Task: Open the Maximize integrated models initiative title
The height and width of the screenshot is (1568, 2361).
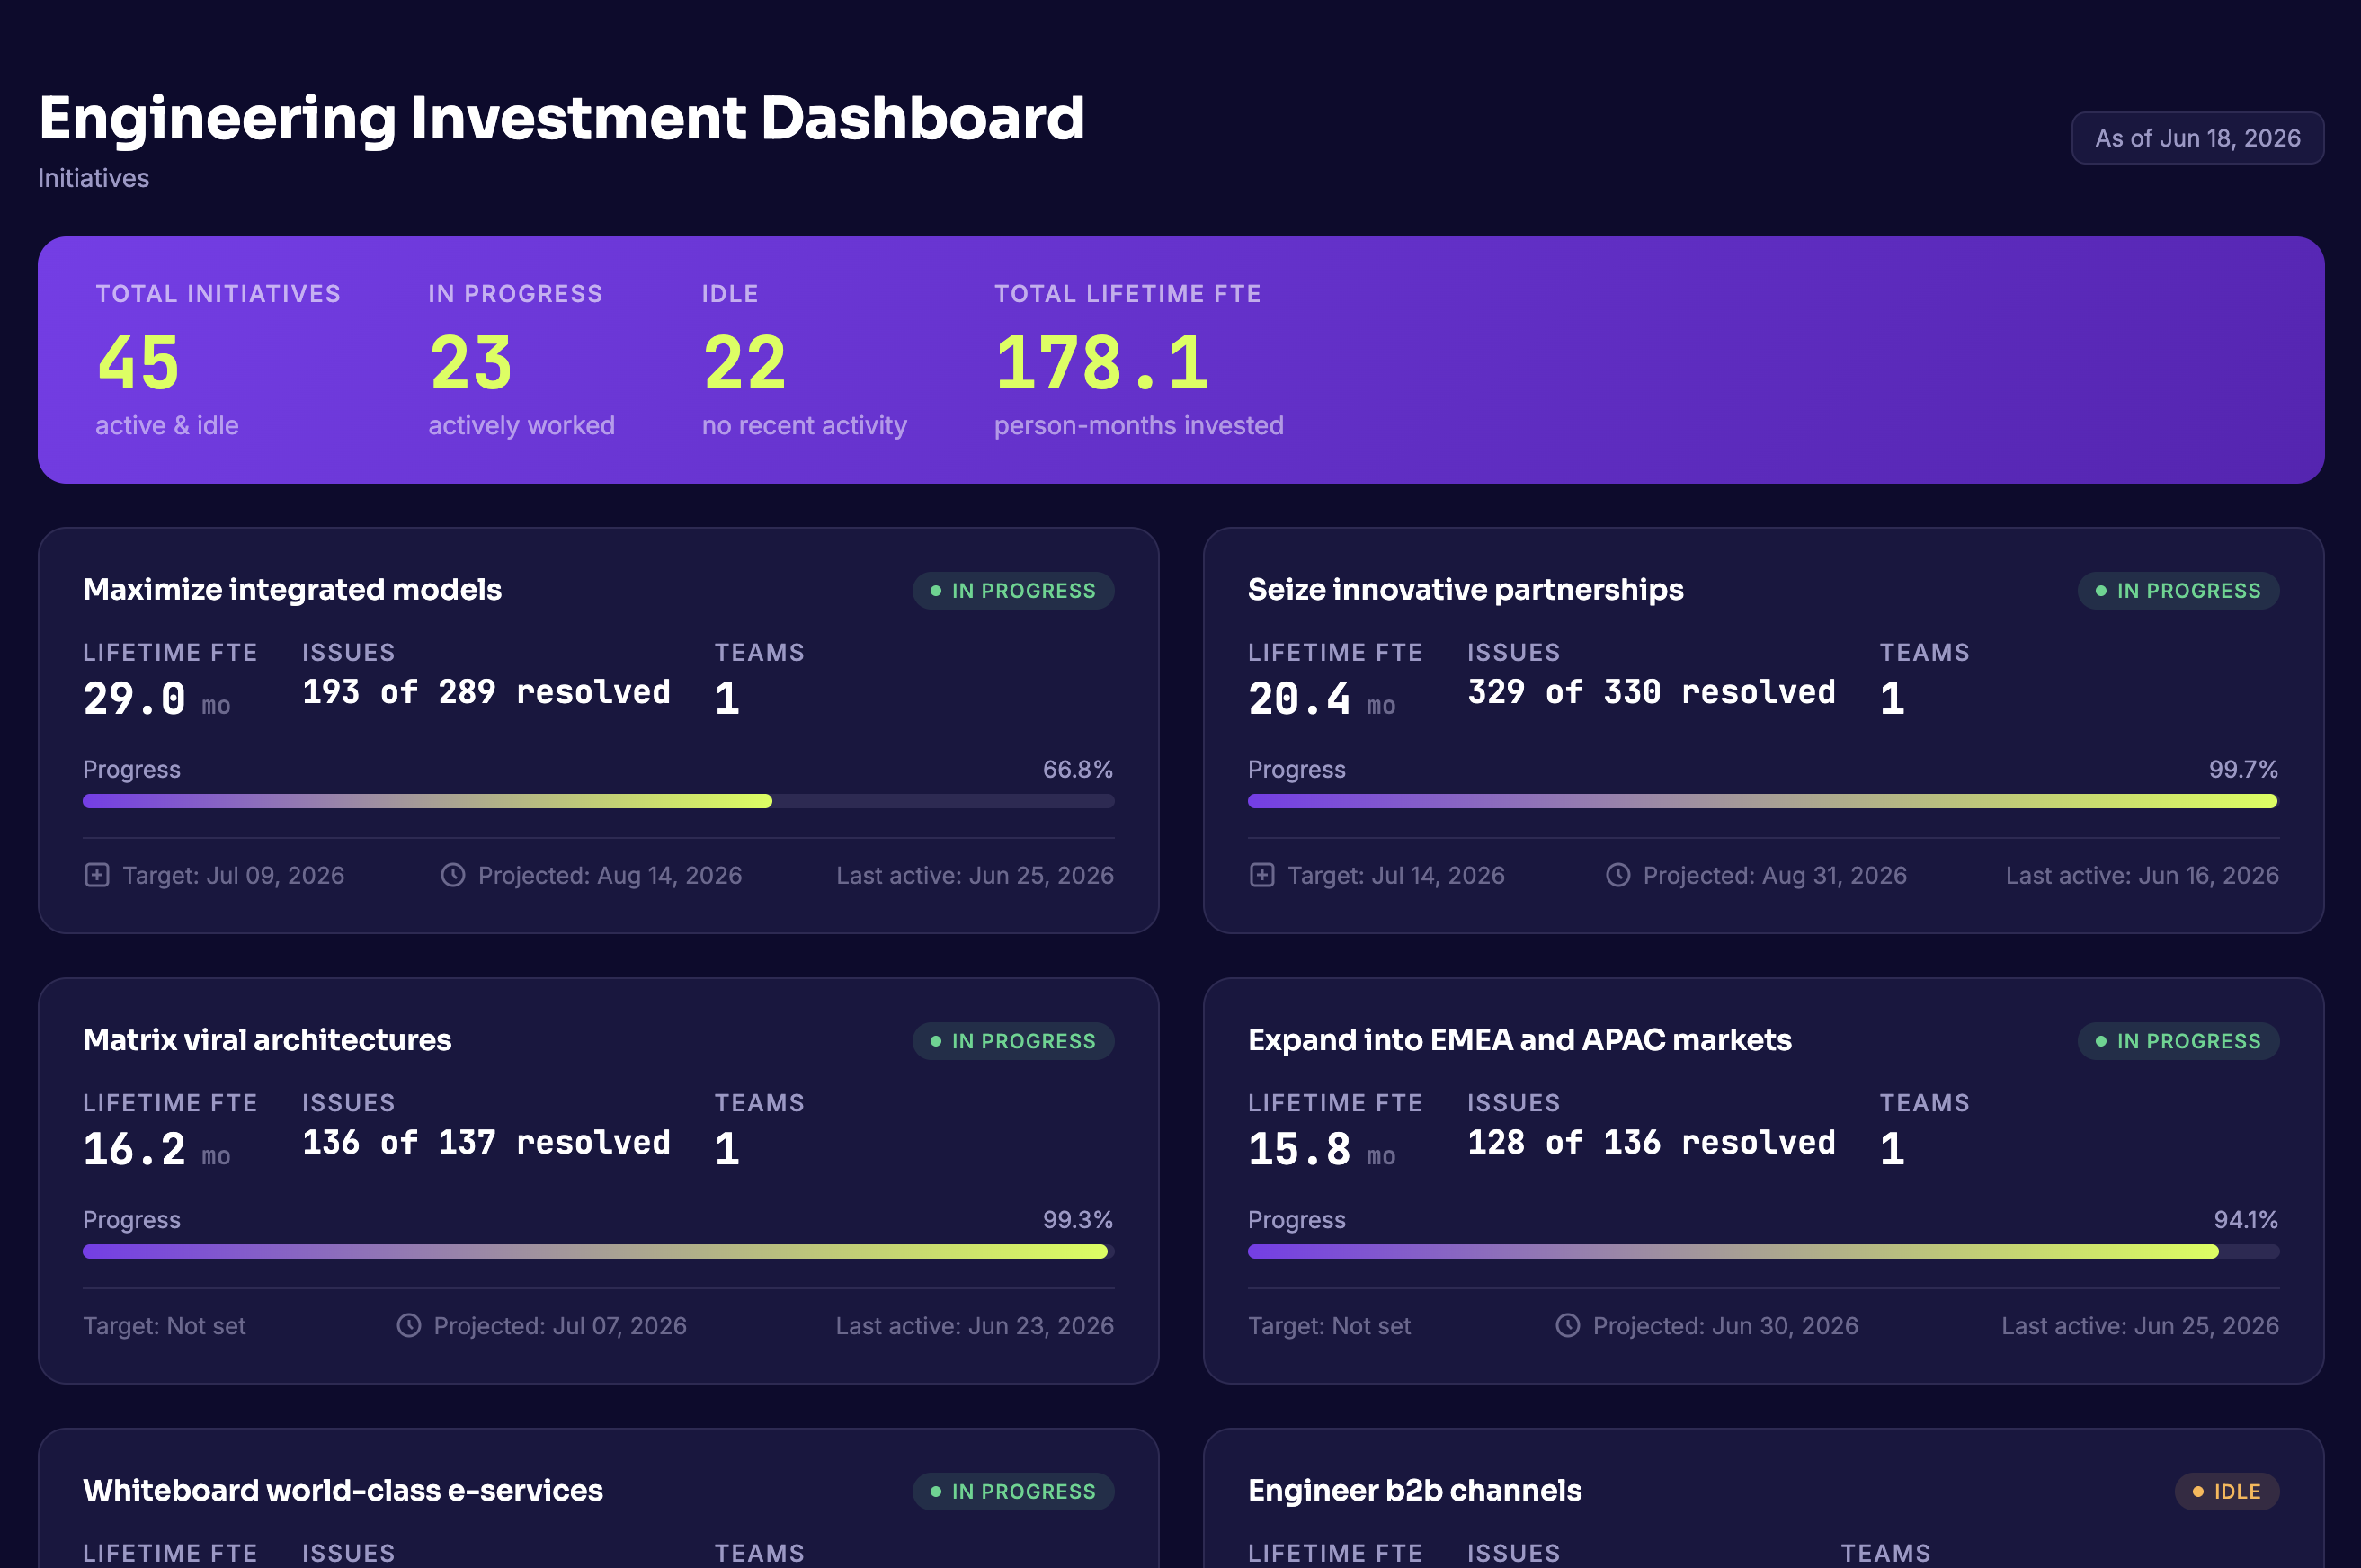Action: coord(292,589)
